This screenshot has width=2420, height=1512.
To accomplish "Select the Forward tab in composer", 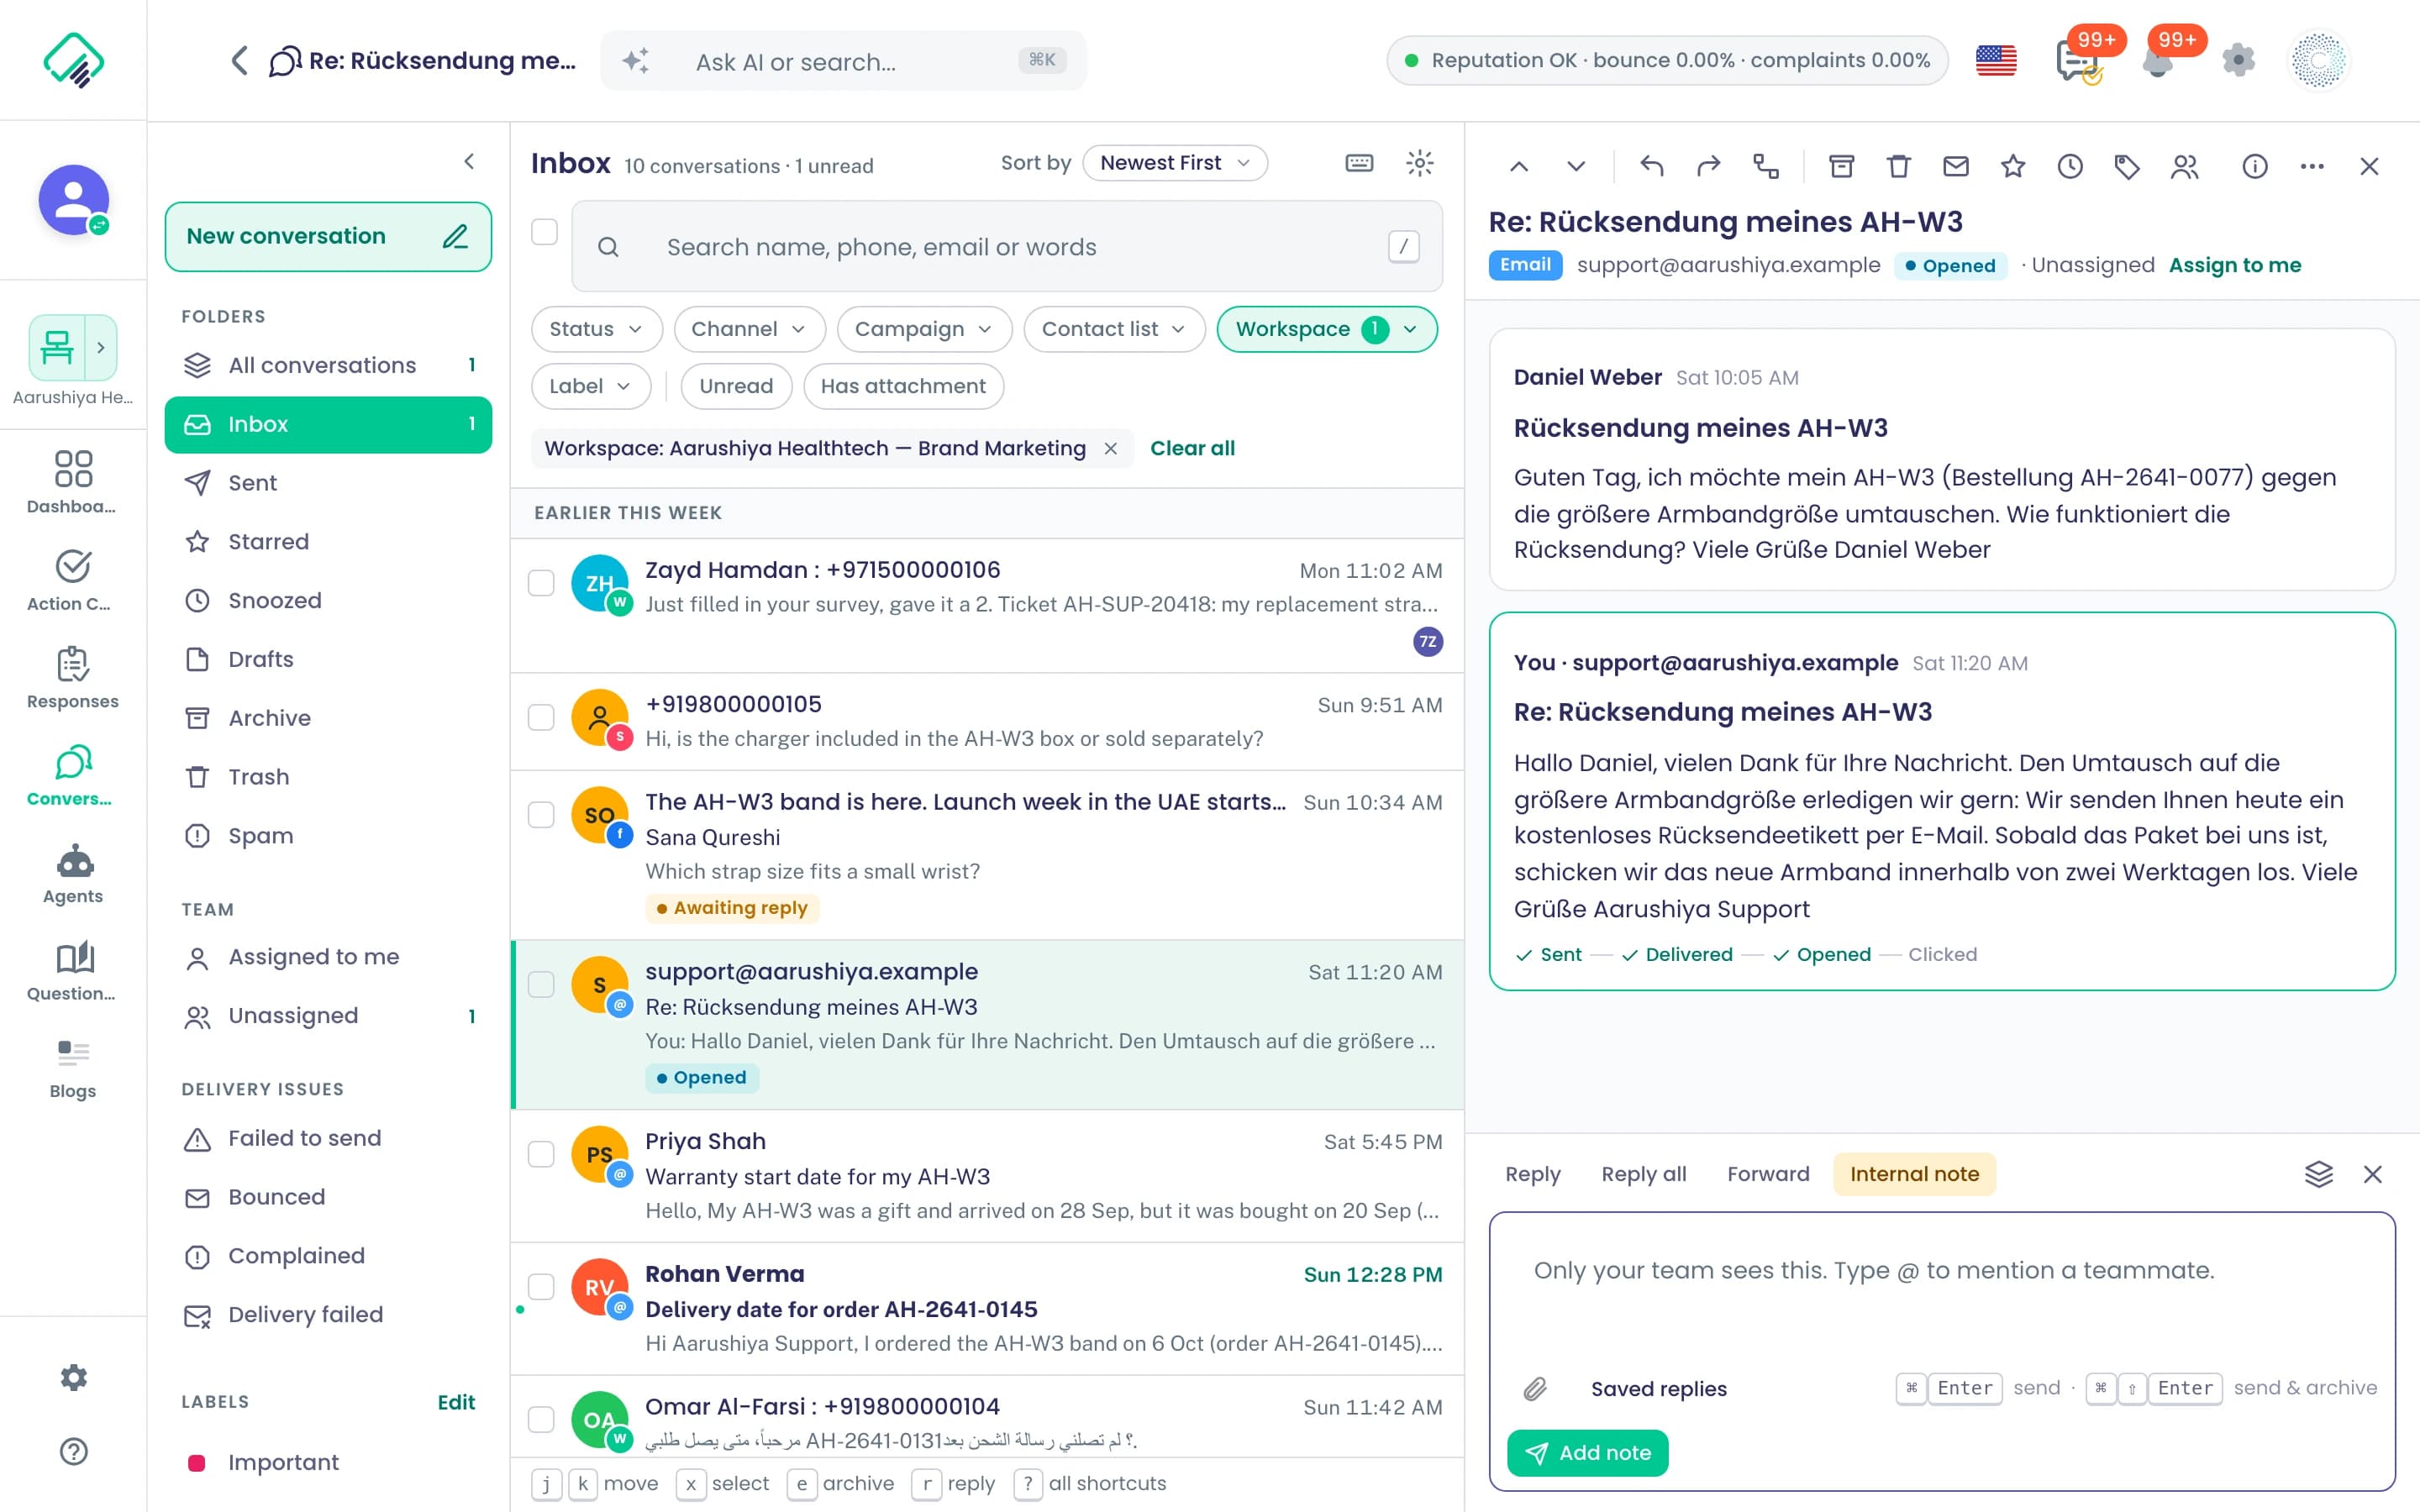I will point(1768,1174).
